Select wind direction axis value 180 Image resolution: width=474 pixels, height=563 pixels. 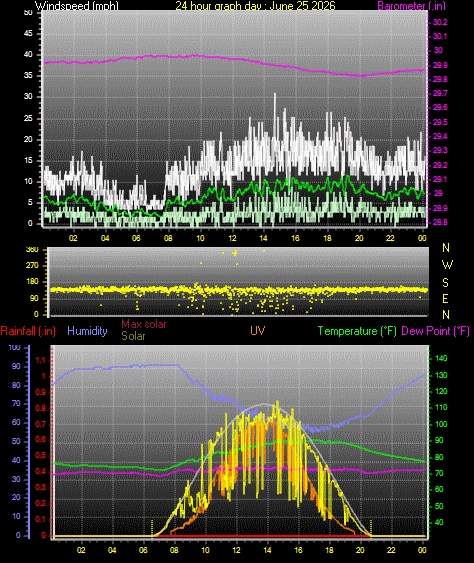[32, 282]
